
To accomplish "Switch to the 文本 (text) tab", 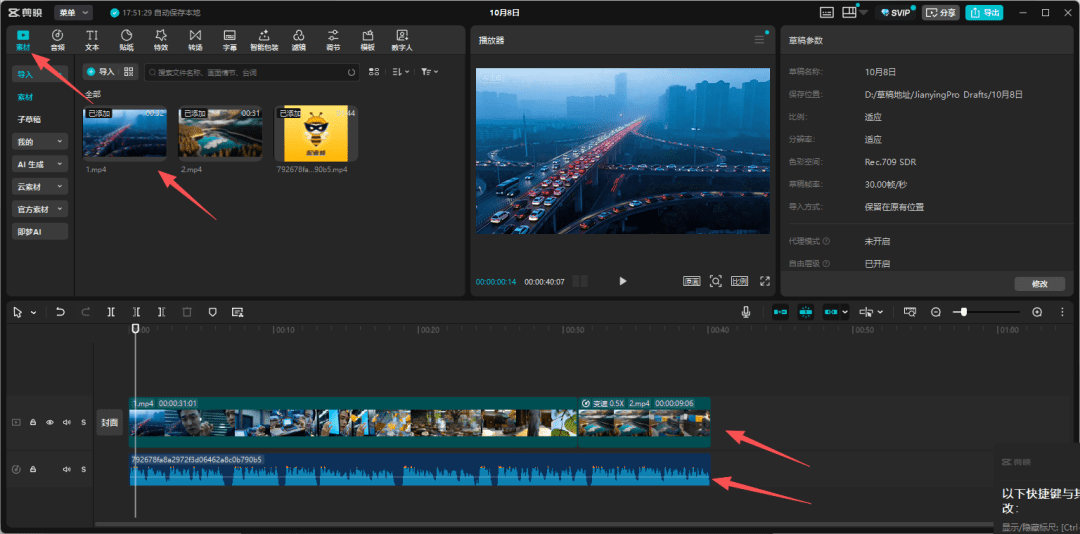I will pyautogui.click(x=92, y=40).
